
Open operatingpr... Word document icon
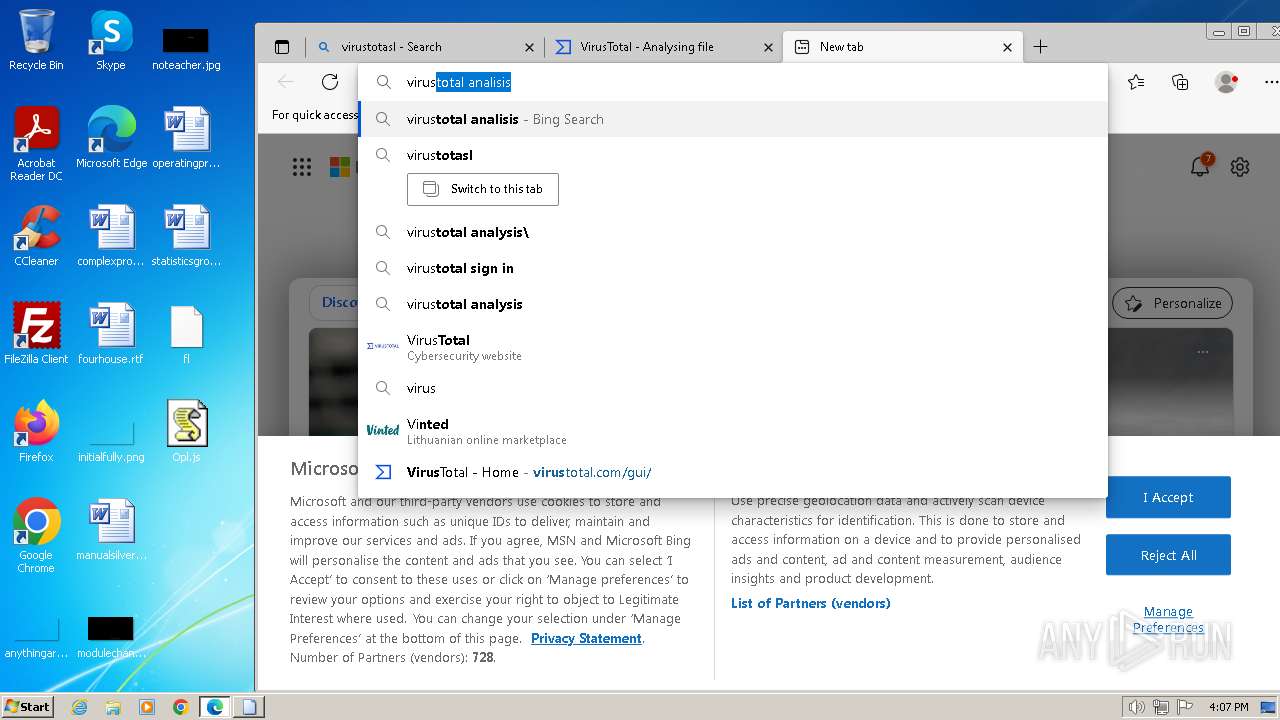[x=186, y=137]
